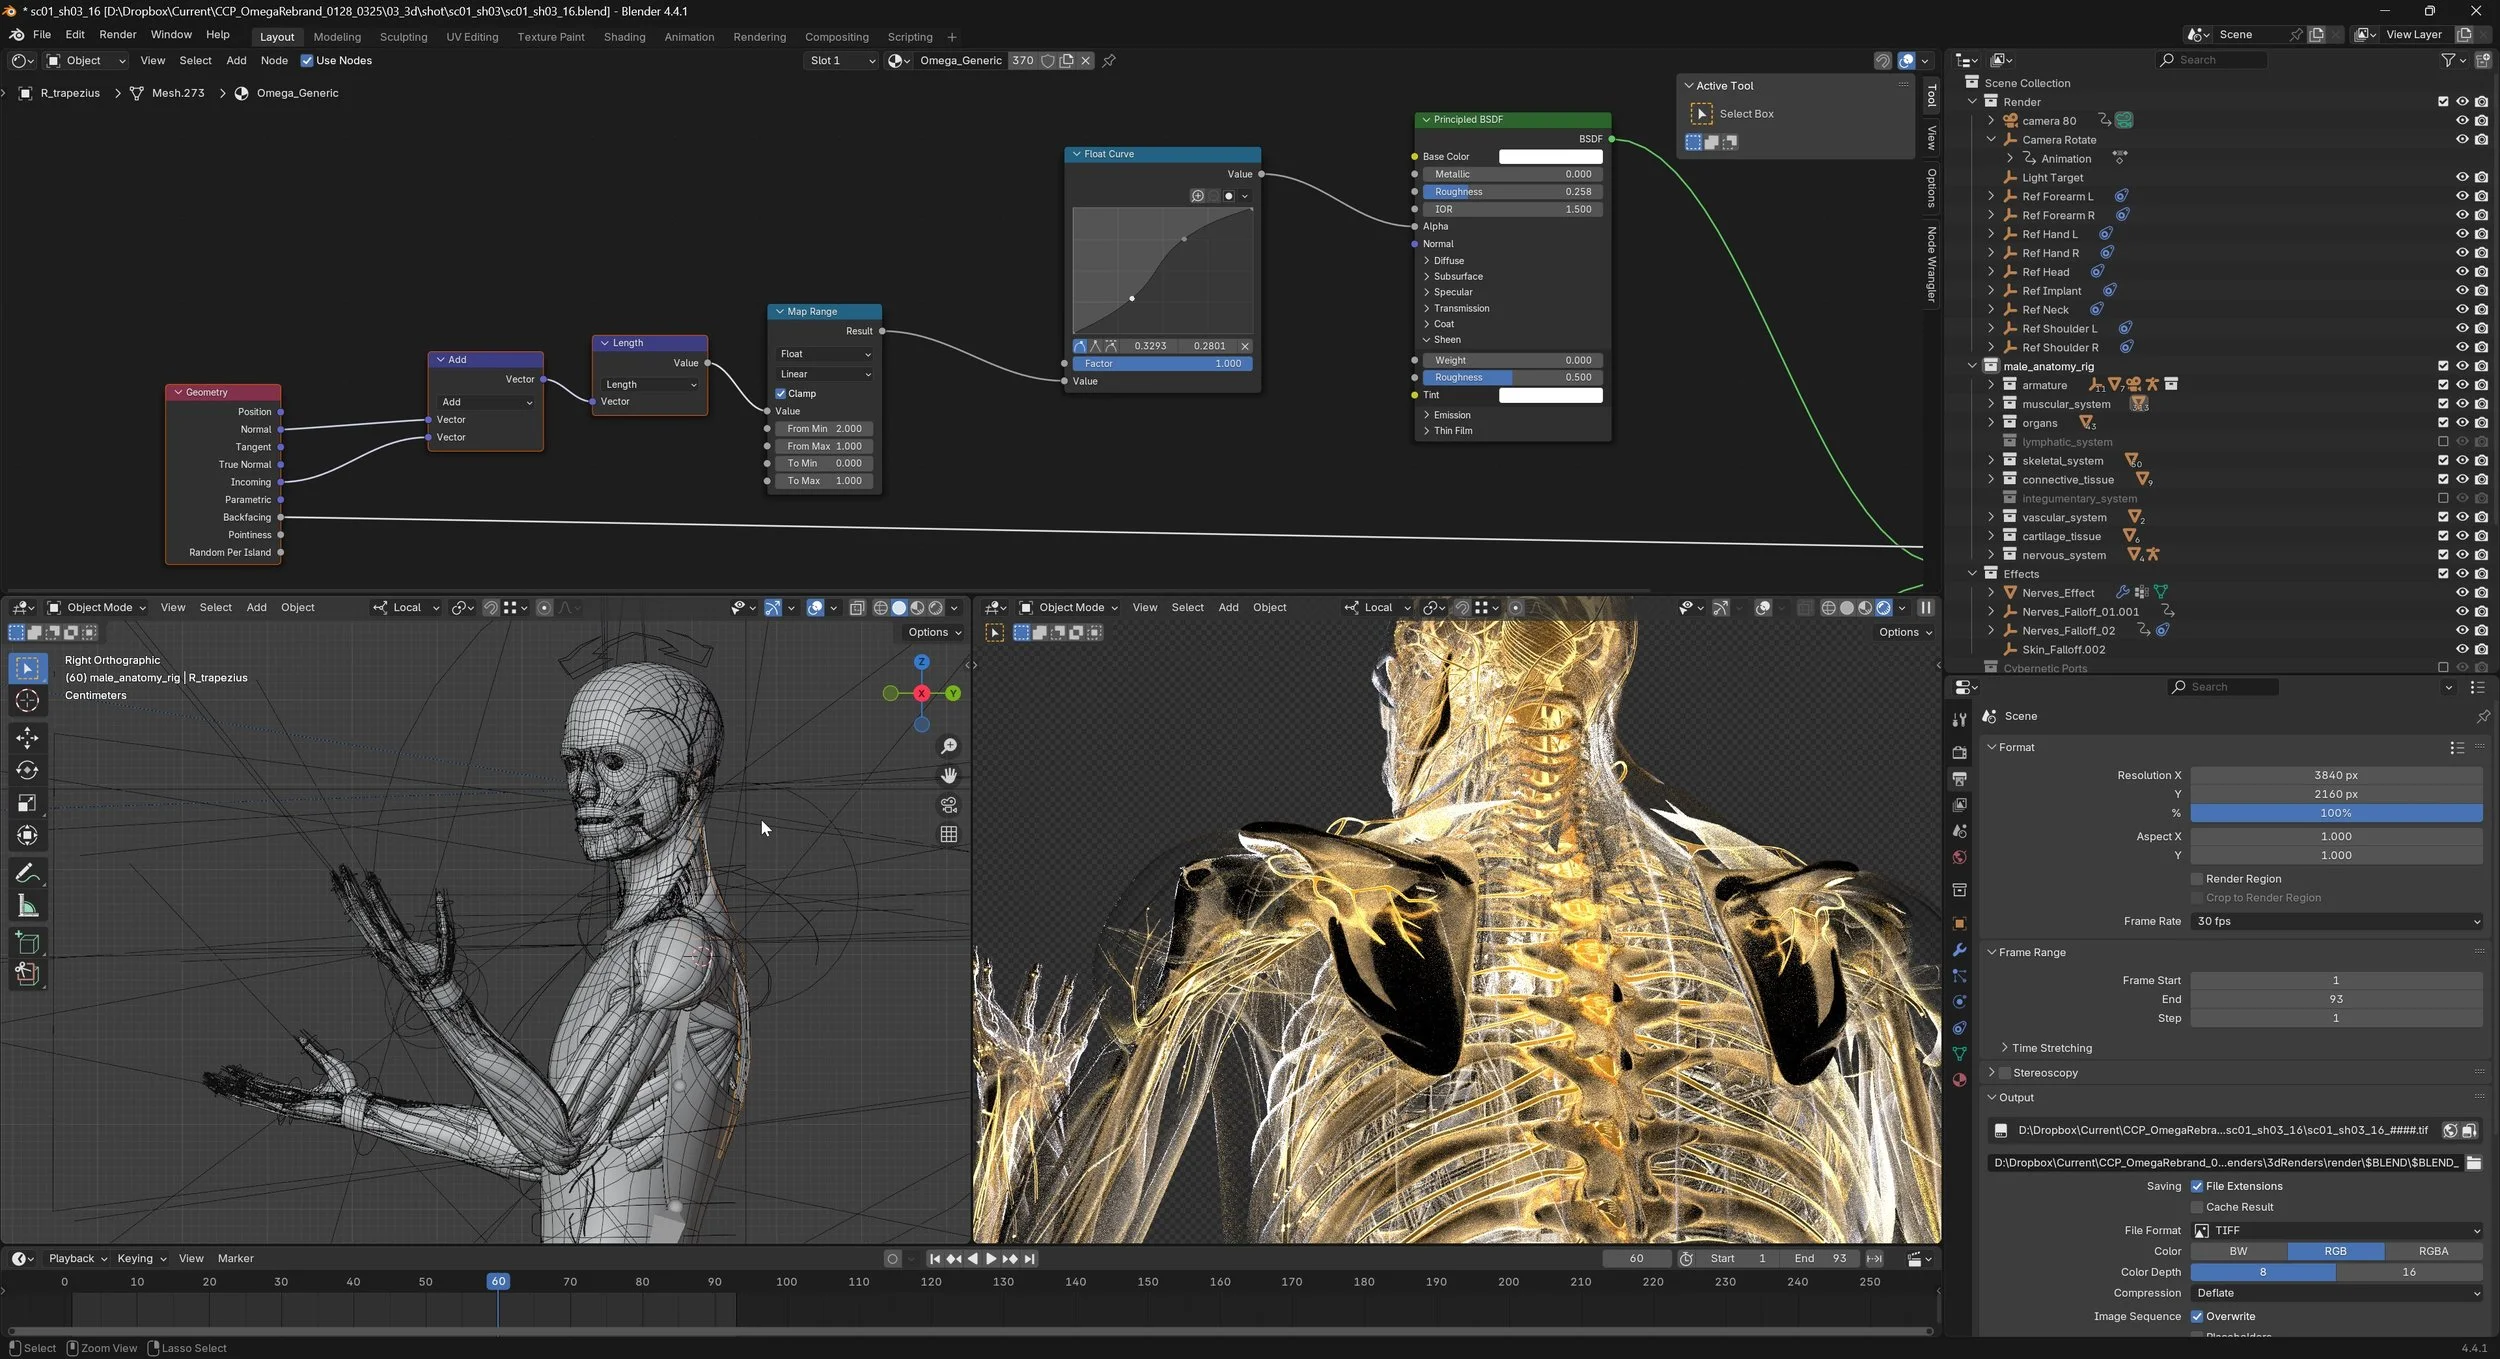
Task: Toggle the Use Nodes checkbox
Action: 307,61
